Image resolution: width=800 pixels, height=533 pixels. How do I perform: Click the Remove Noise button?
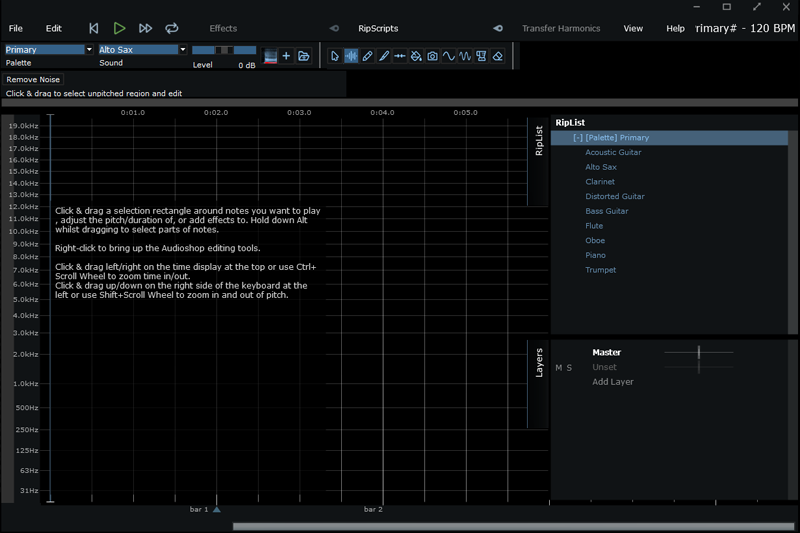point(33,80)
